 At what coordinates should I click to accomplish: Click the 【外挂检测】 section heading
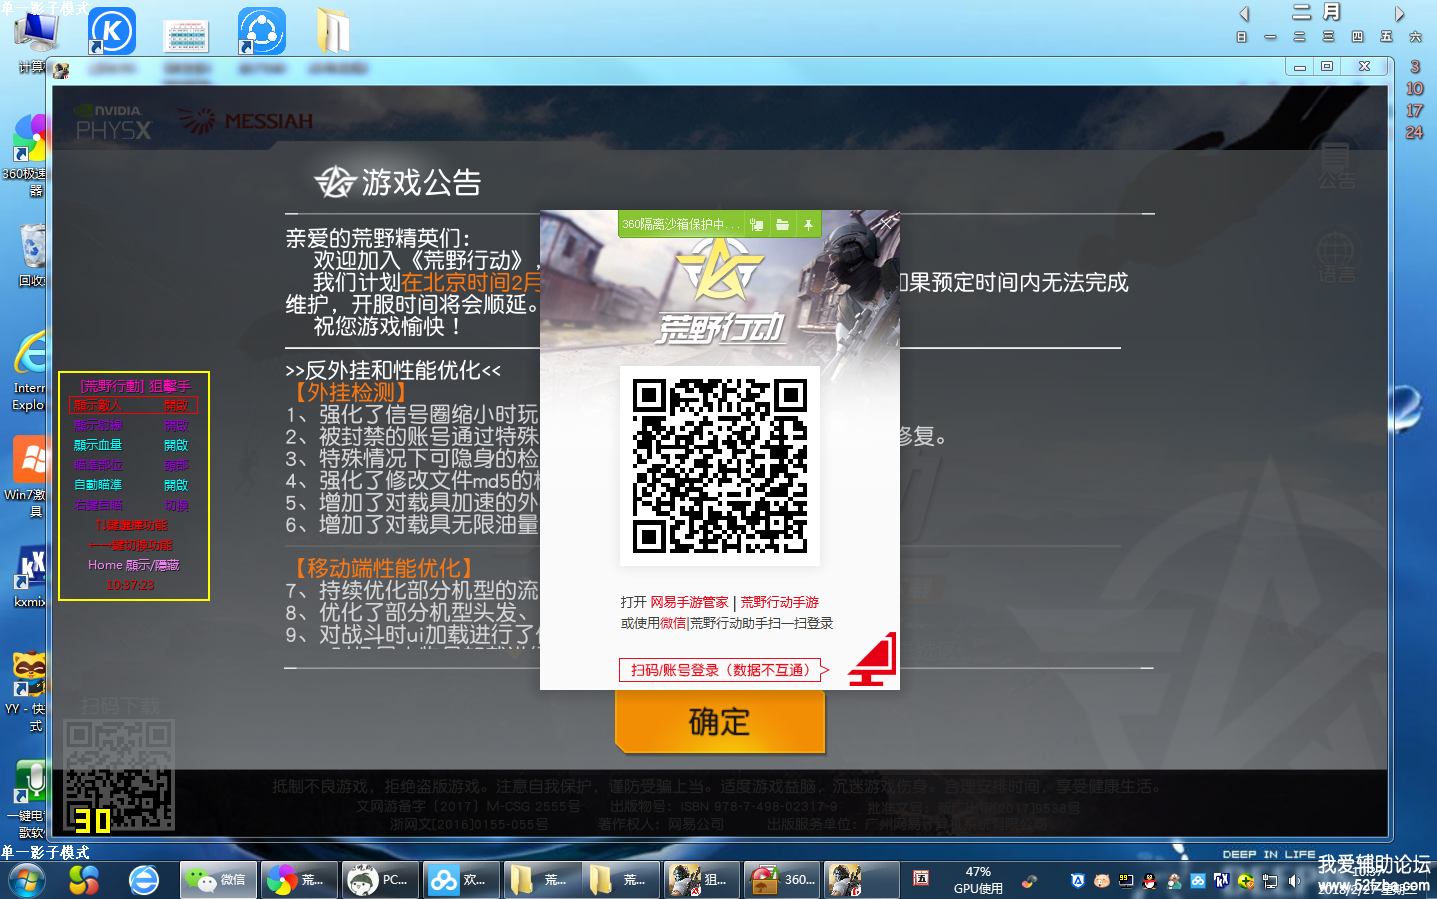(351, 392)
